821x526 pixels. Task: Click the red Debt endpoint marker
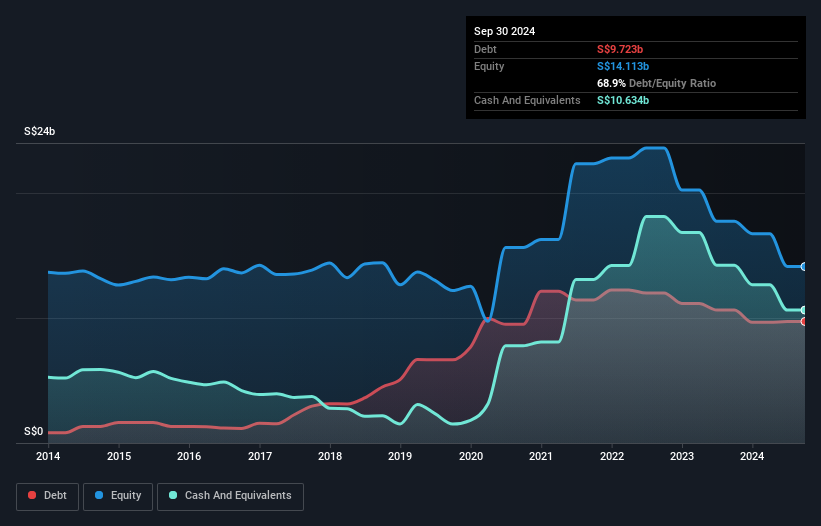[804, 321]
